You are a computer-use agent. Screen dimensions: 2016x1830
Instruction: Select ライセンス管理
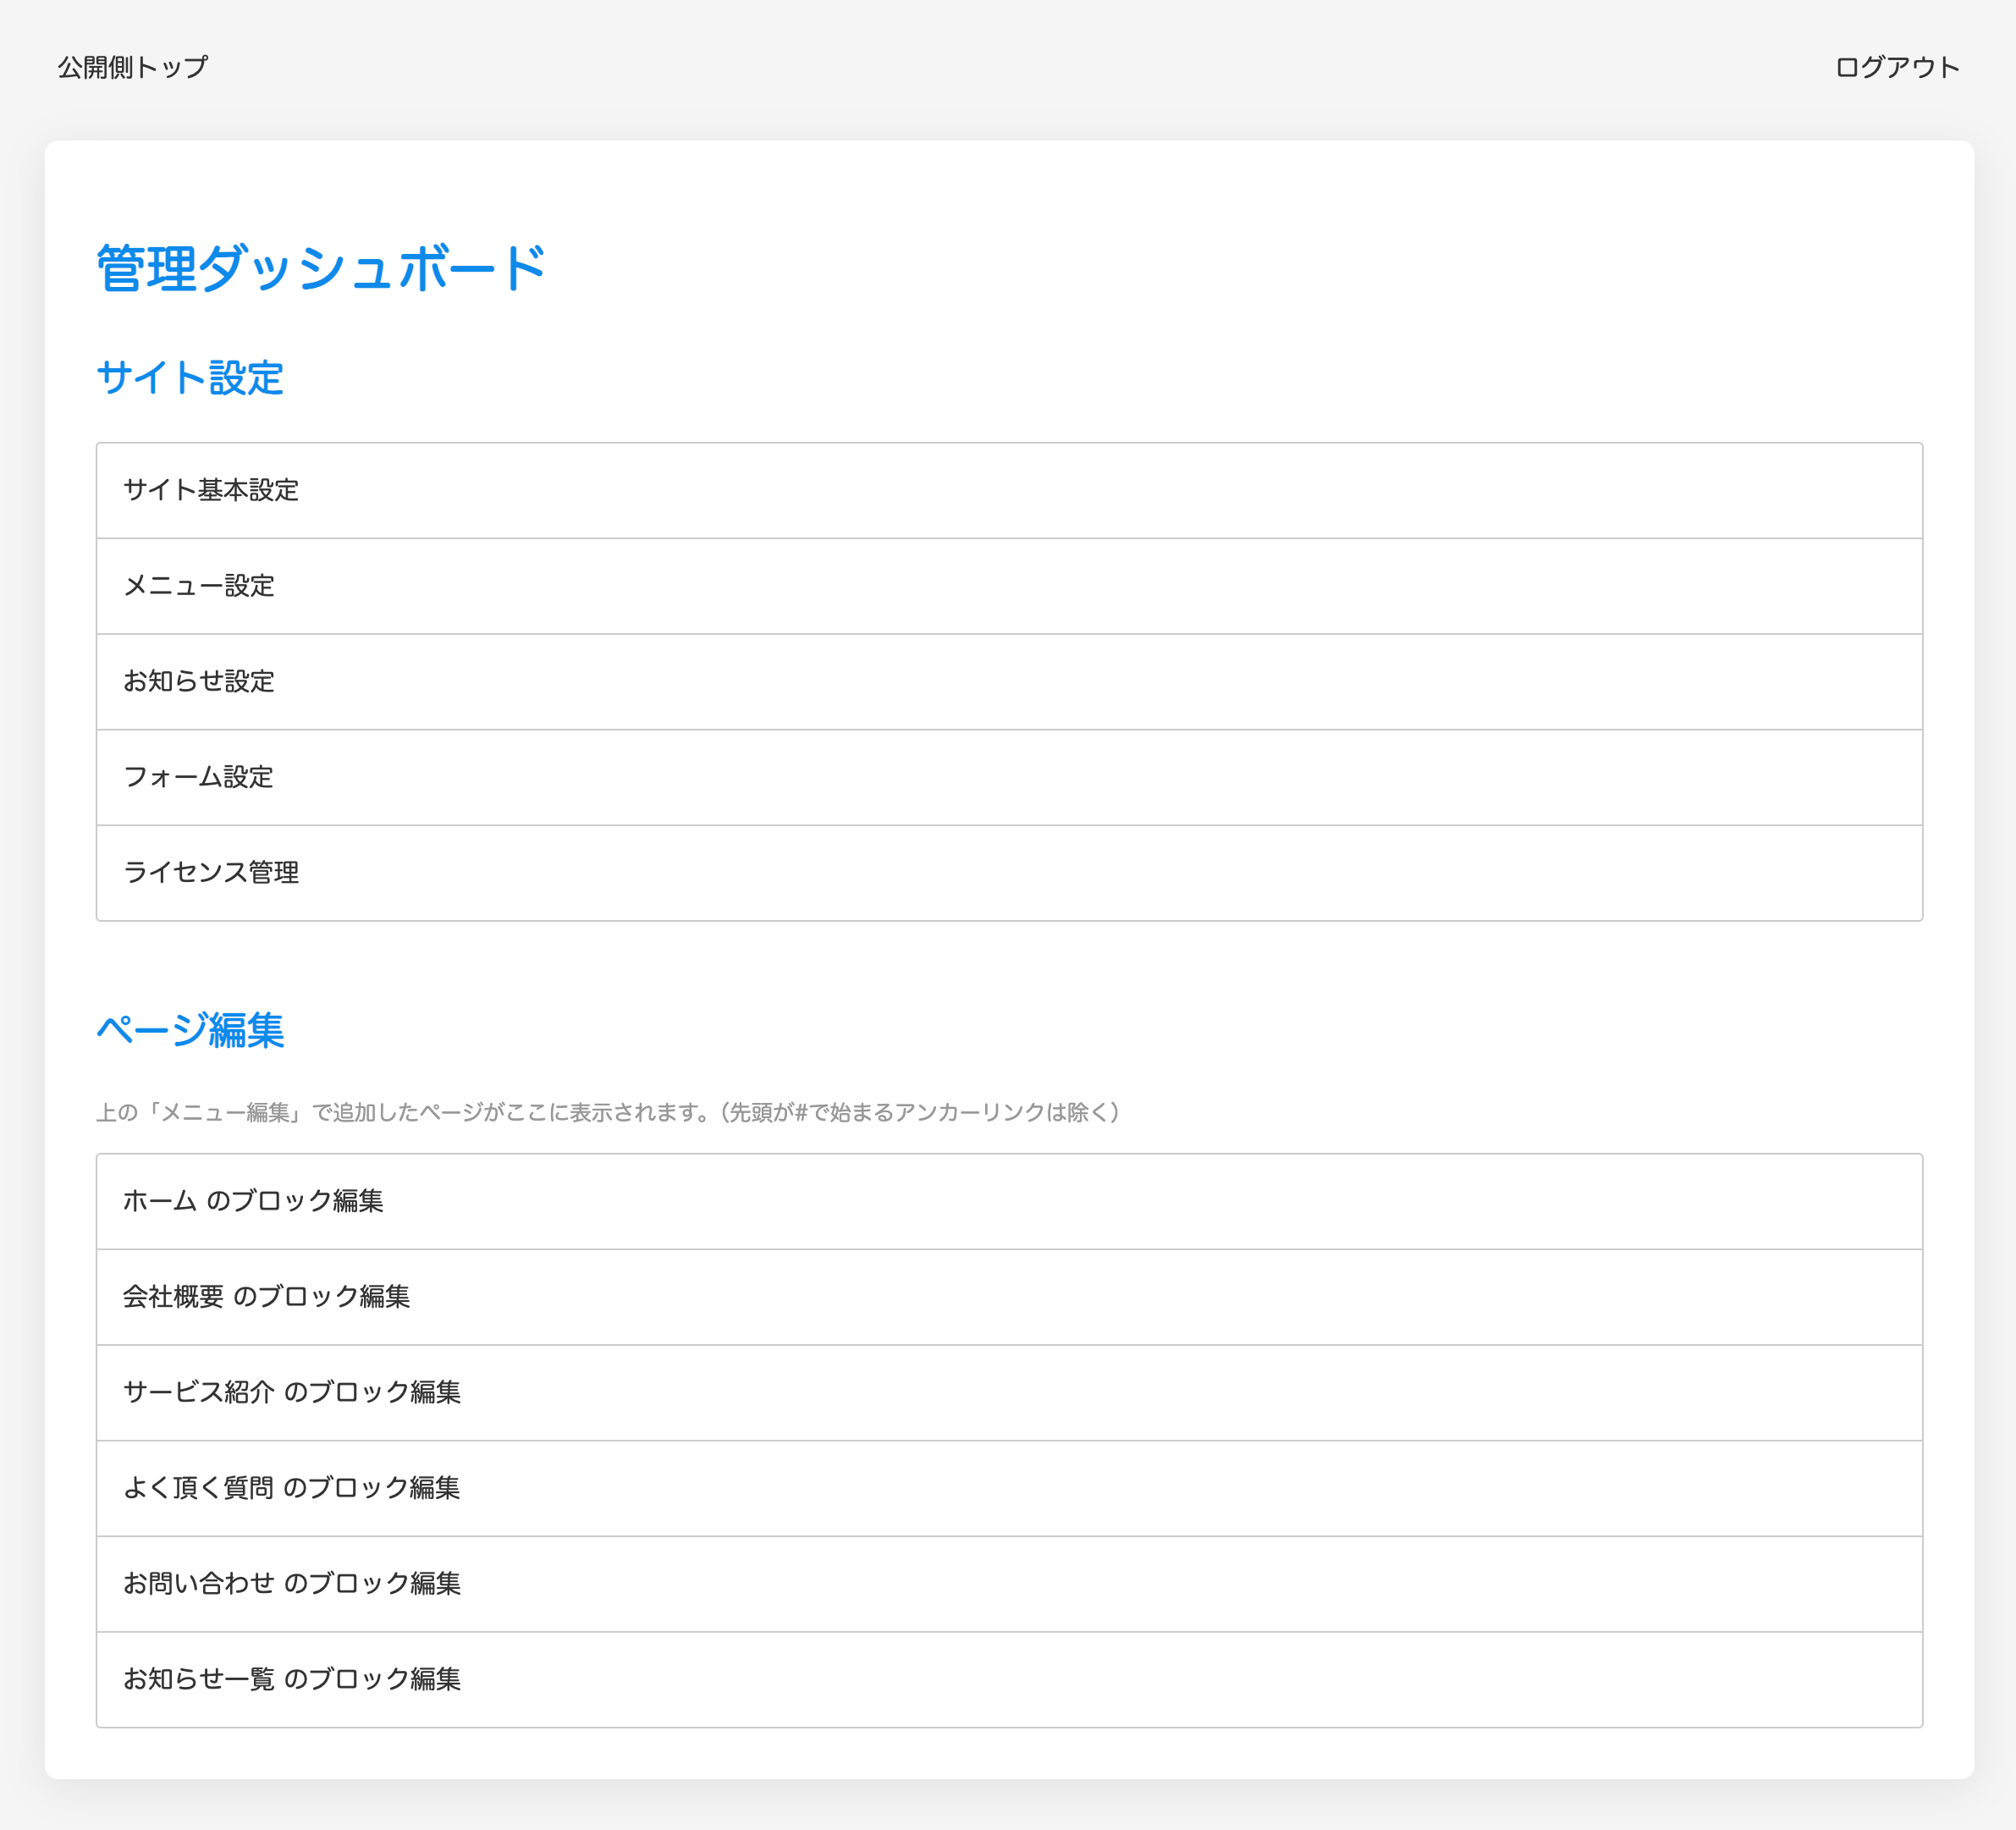tap(211, 872)
